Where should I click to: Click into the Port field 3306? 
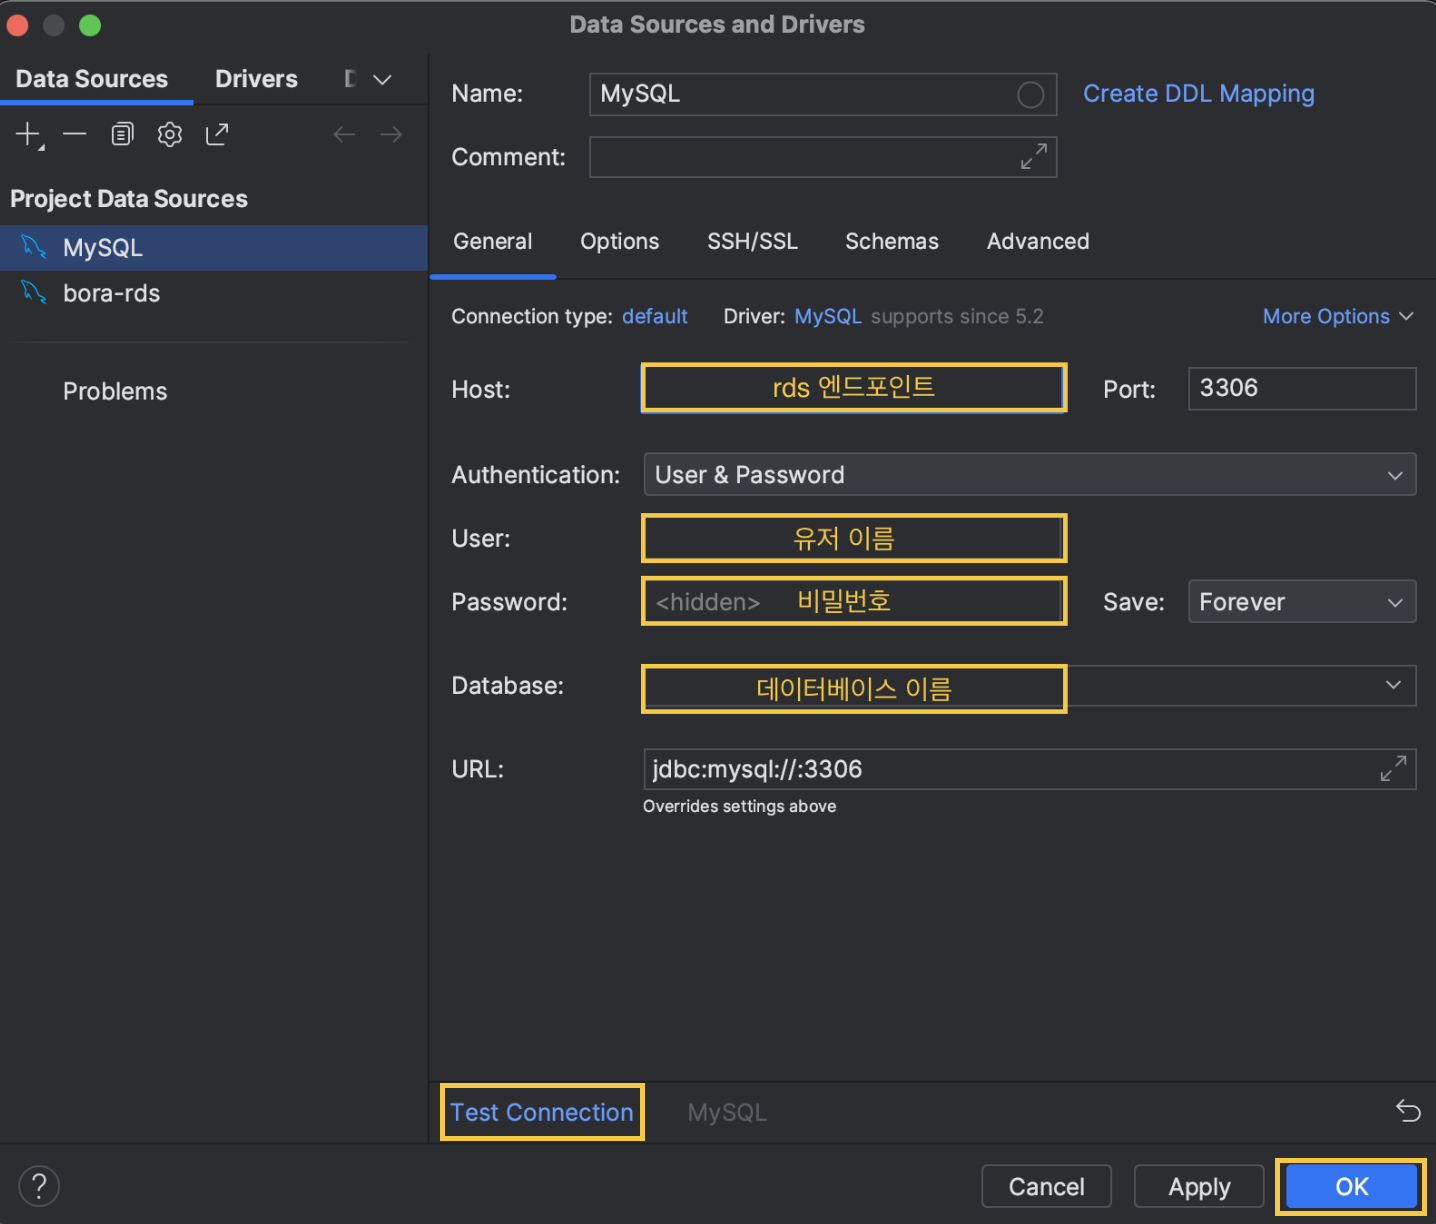click(x=1302, y=388)
